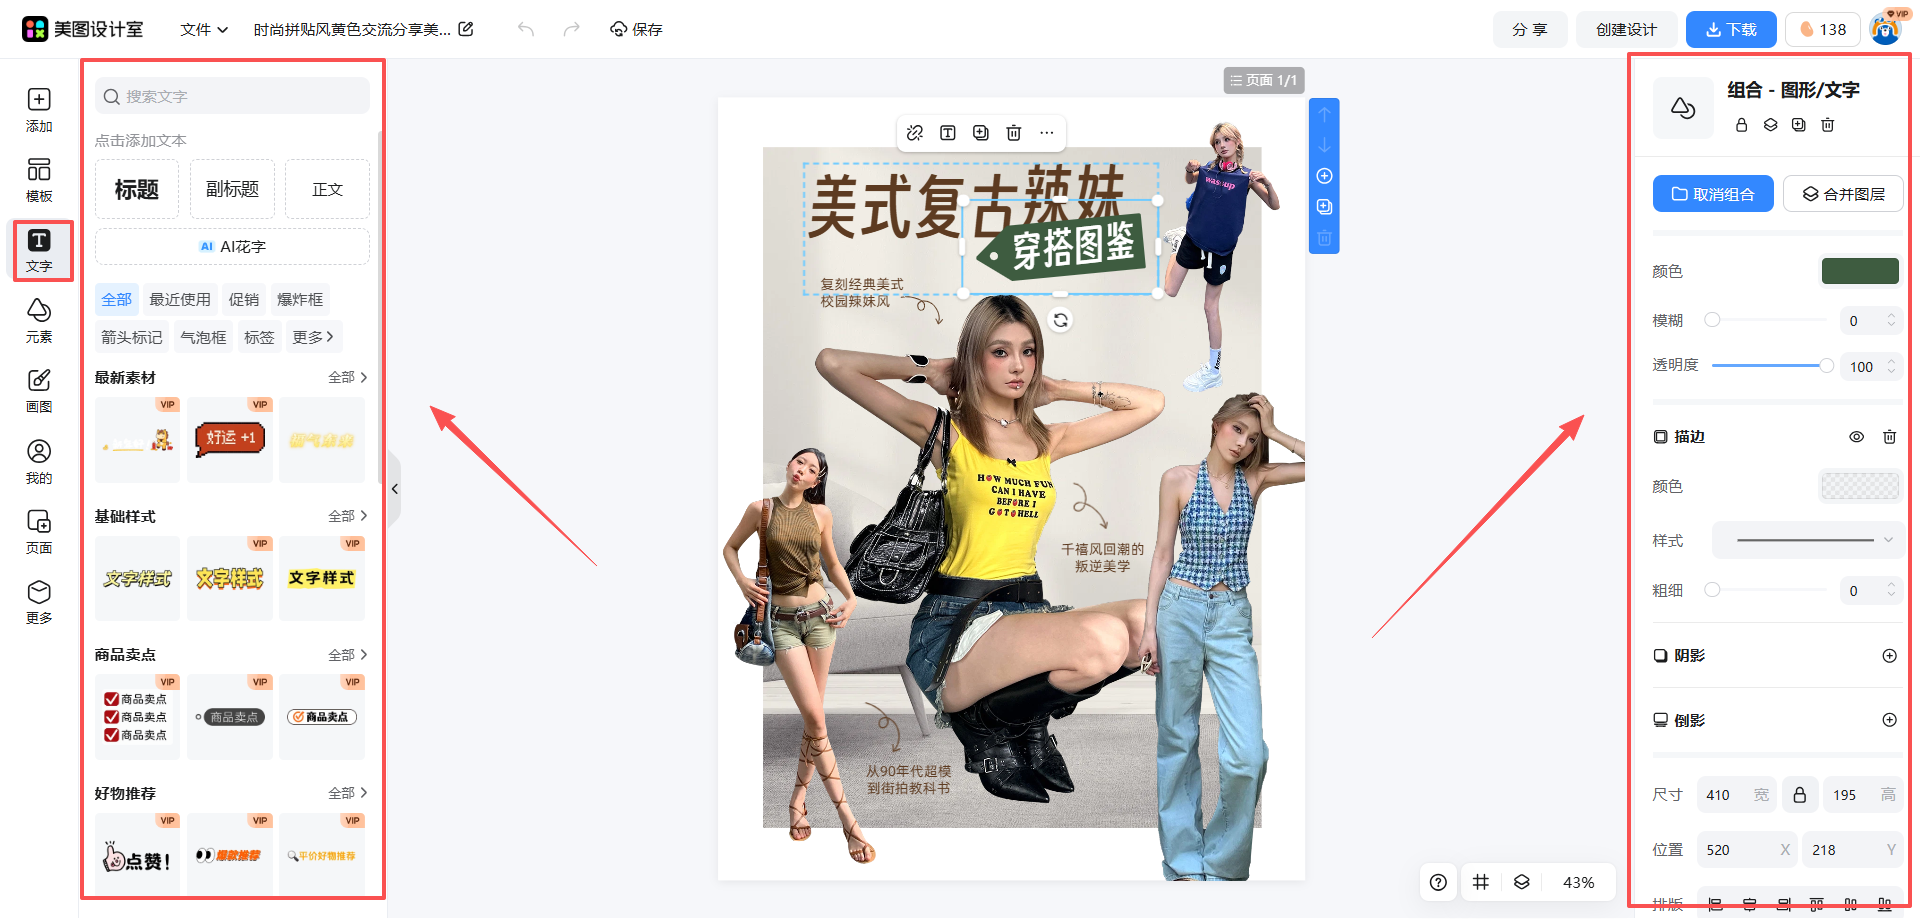The height and width of the screenshot is (919, 1920).
Task: Click the 取消组合 ungroup button
Action: point(1712,194)
